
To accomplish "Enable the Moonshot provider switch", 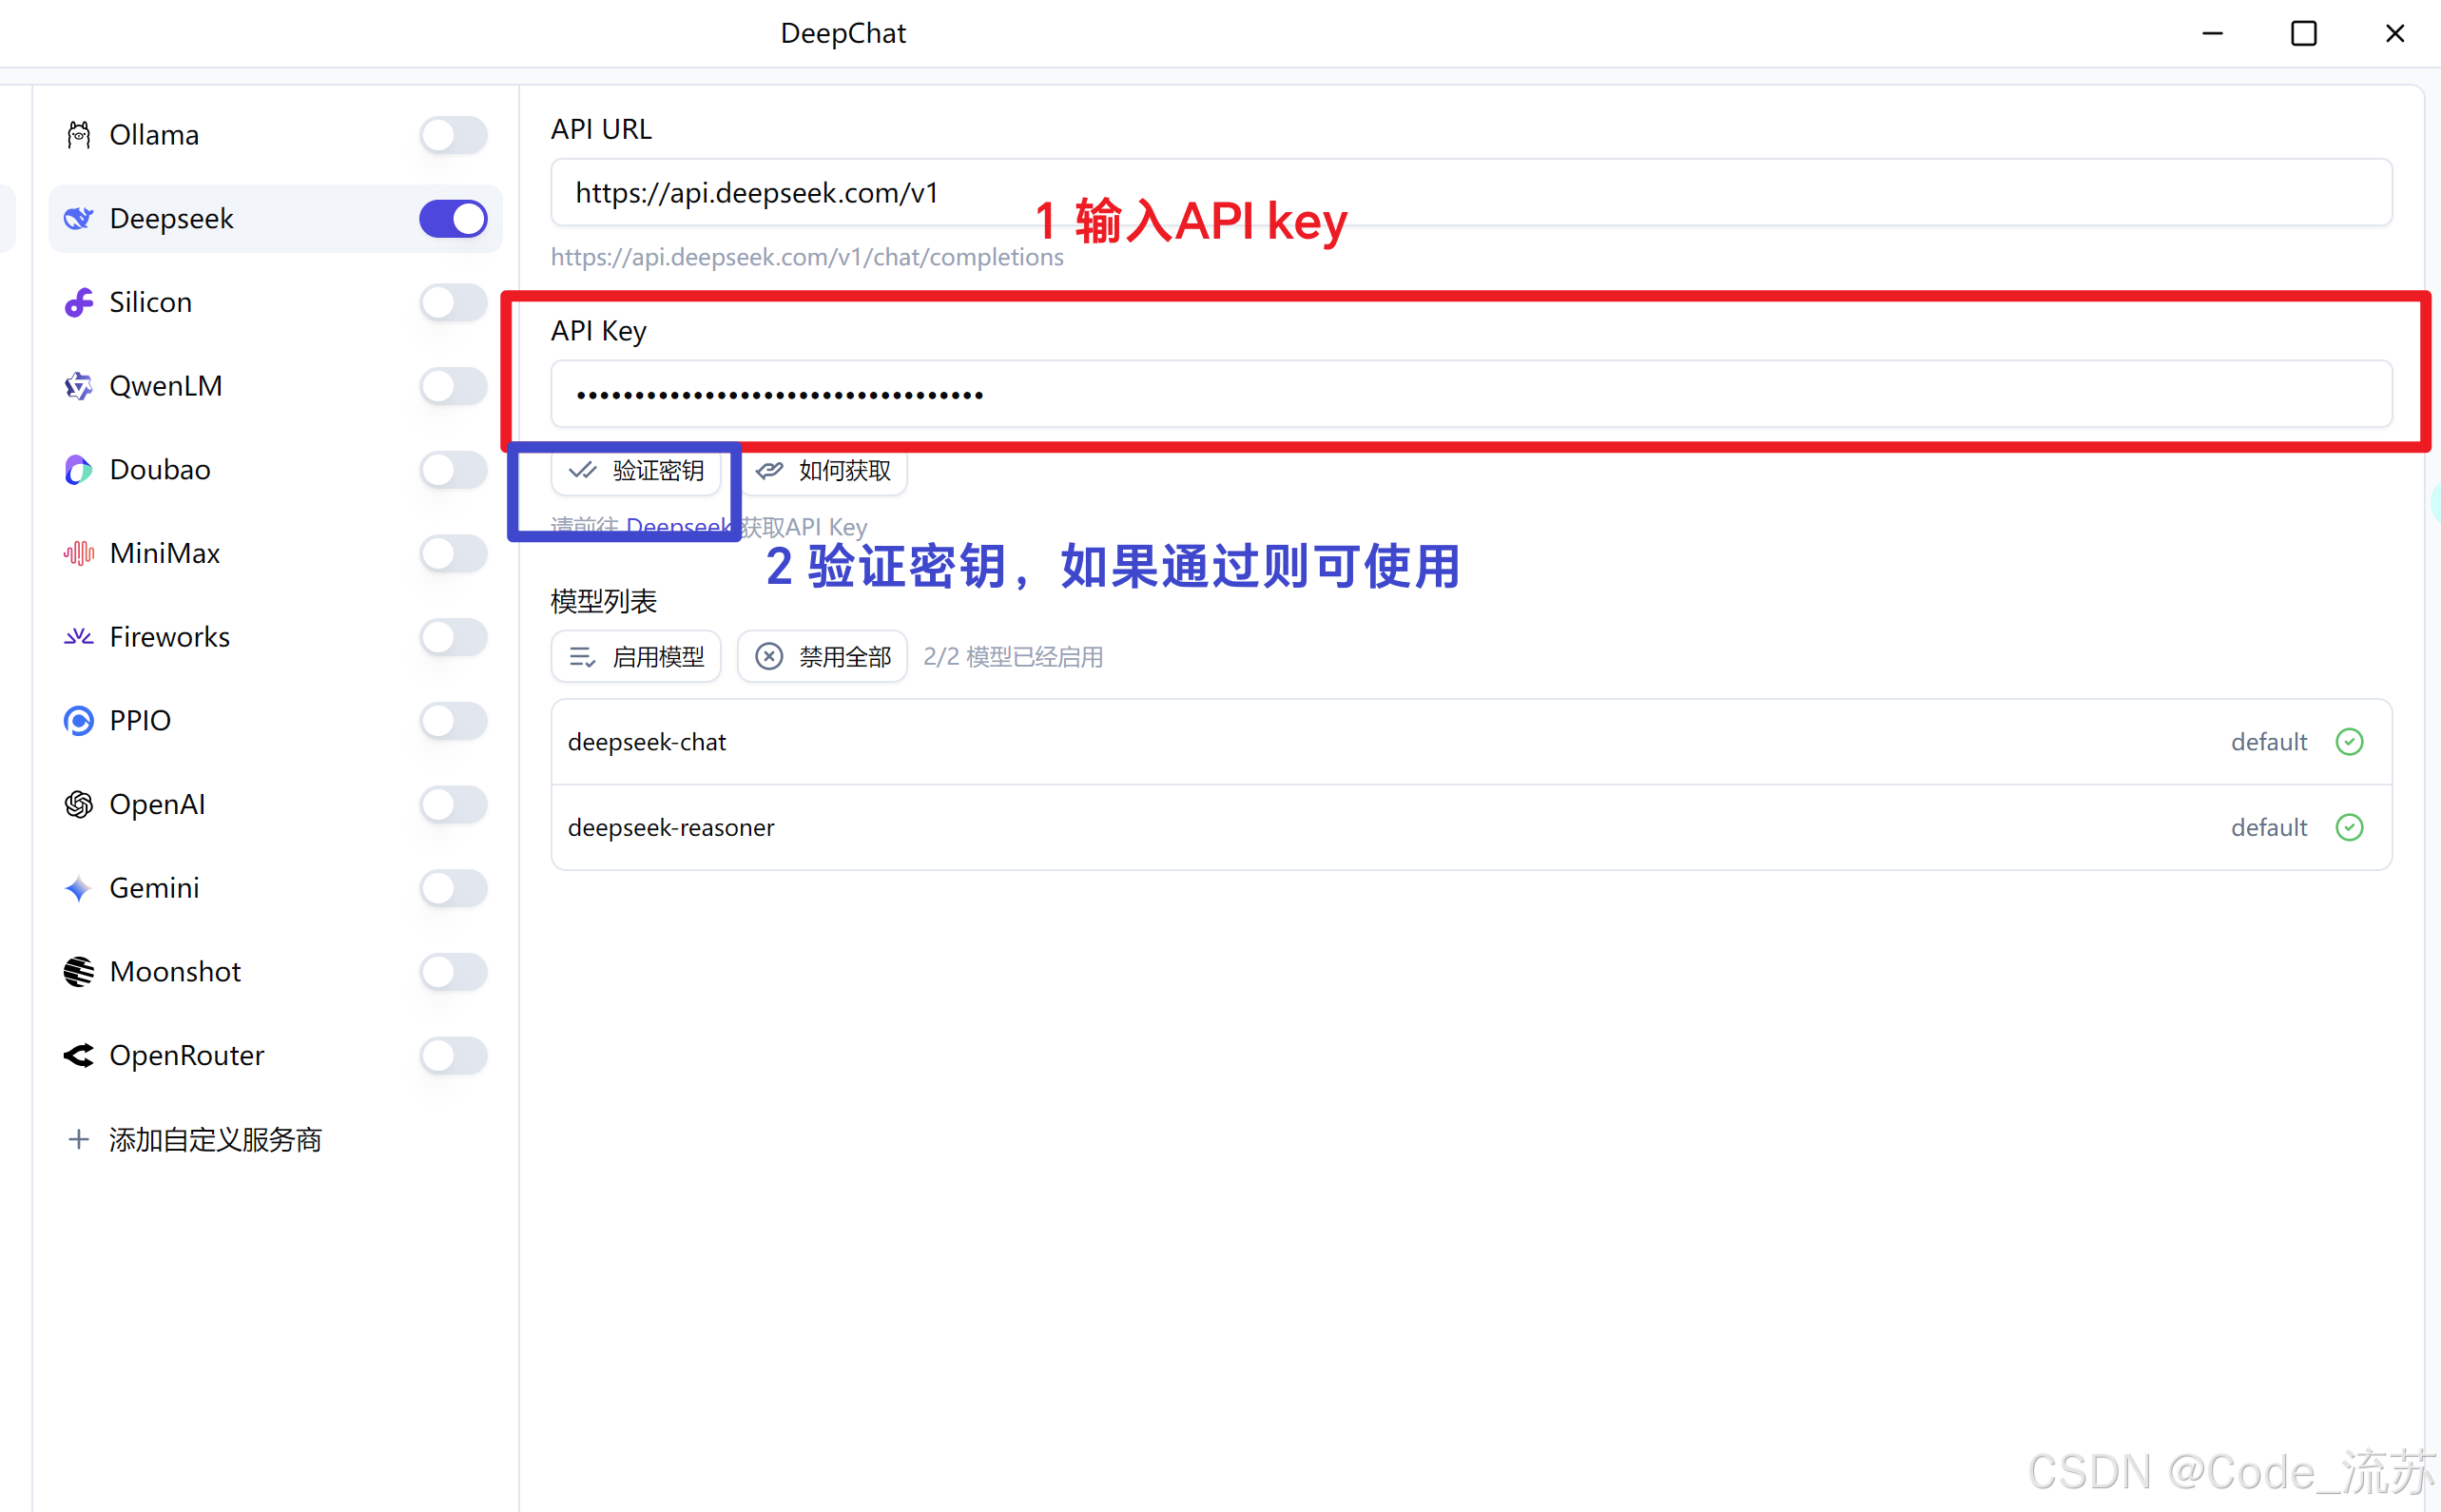I will coord(453,972).
